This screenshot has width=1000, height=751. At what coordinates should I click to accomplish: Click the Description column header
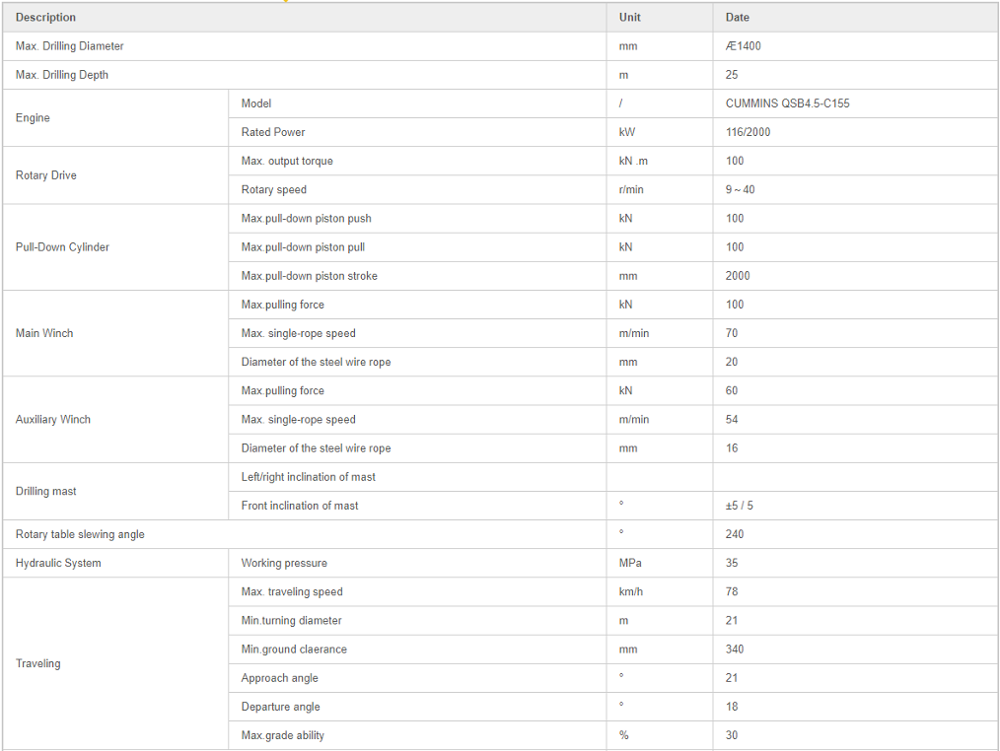46,17
